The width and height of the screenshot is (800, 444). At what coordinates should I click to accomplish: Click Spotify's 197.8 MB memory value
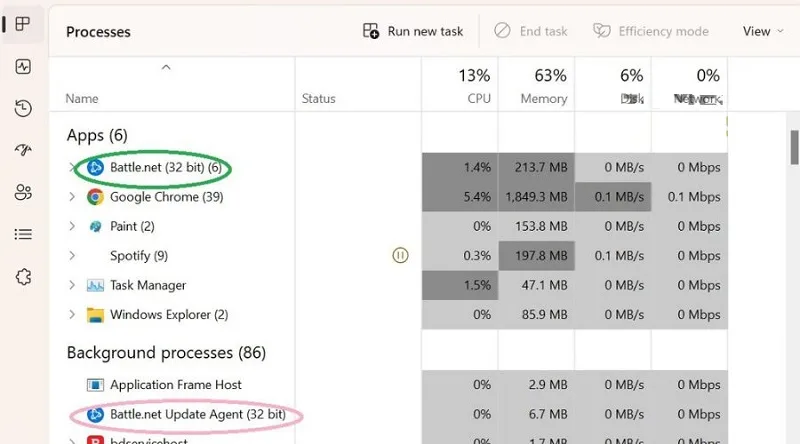[541, 256]
